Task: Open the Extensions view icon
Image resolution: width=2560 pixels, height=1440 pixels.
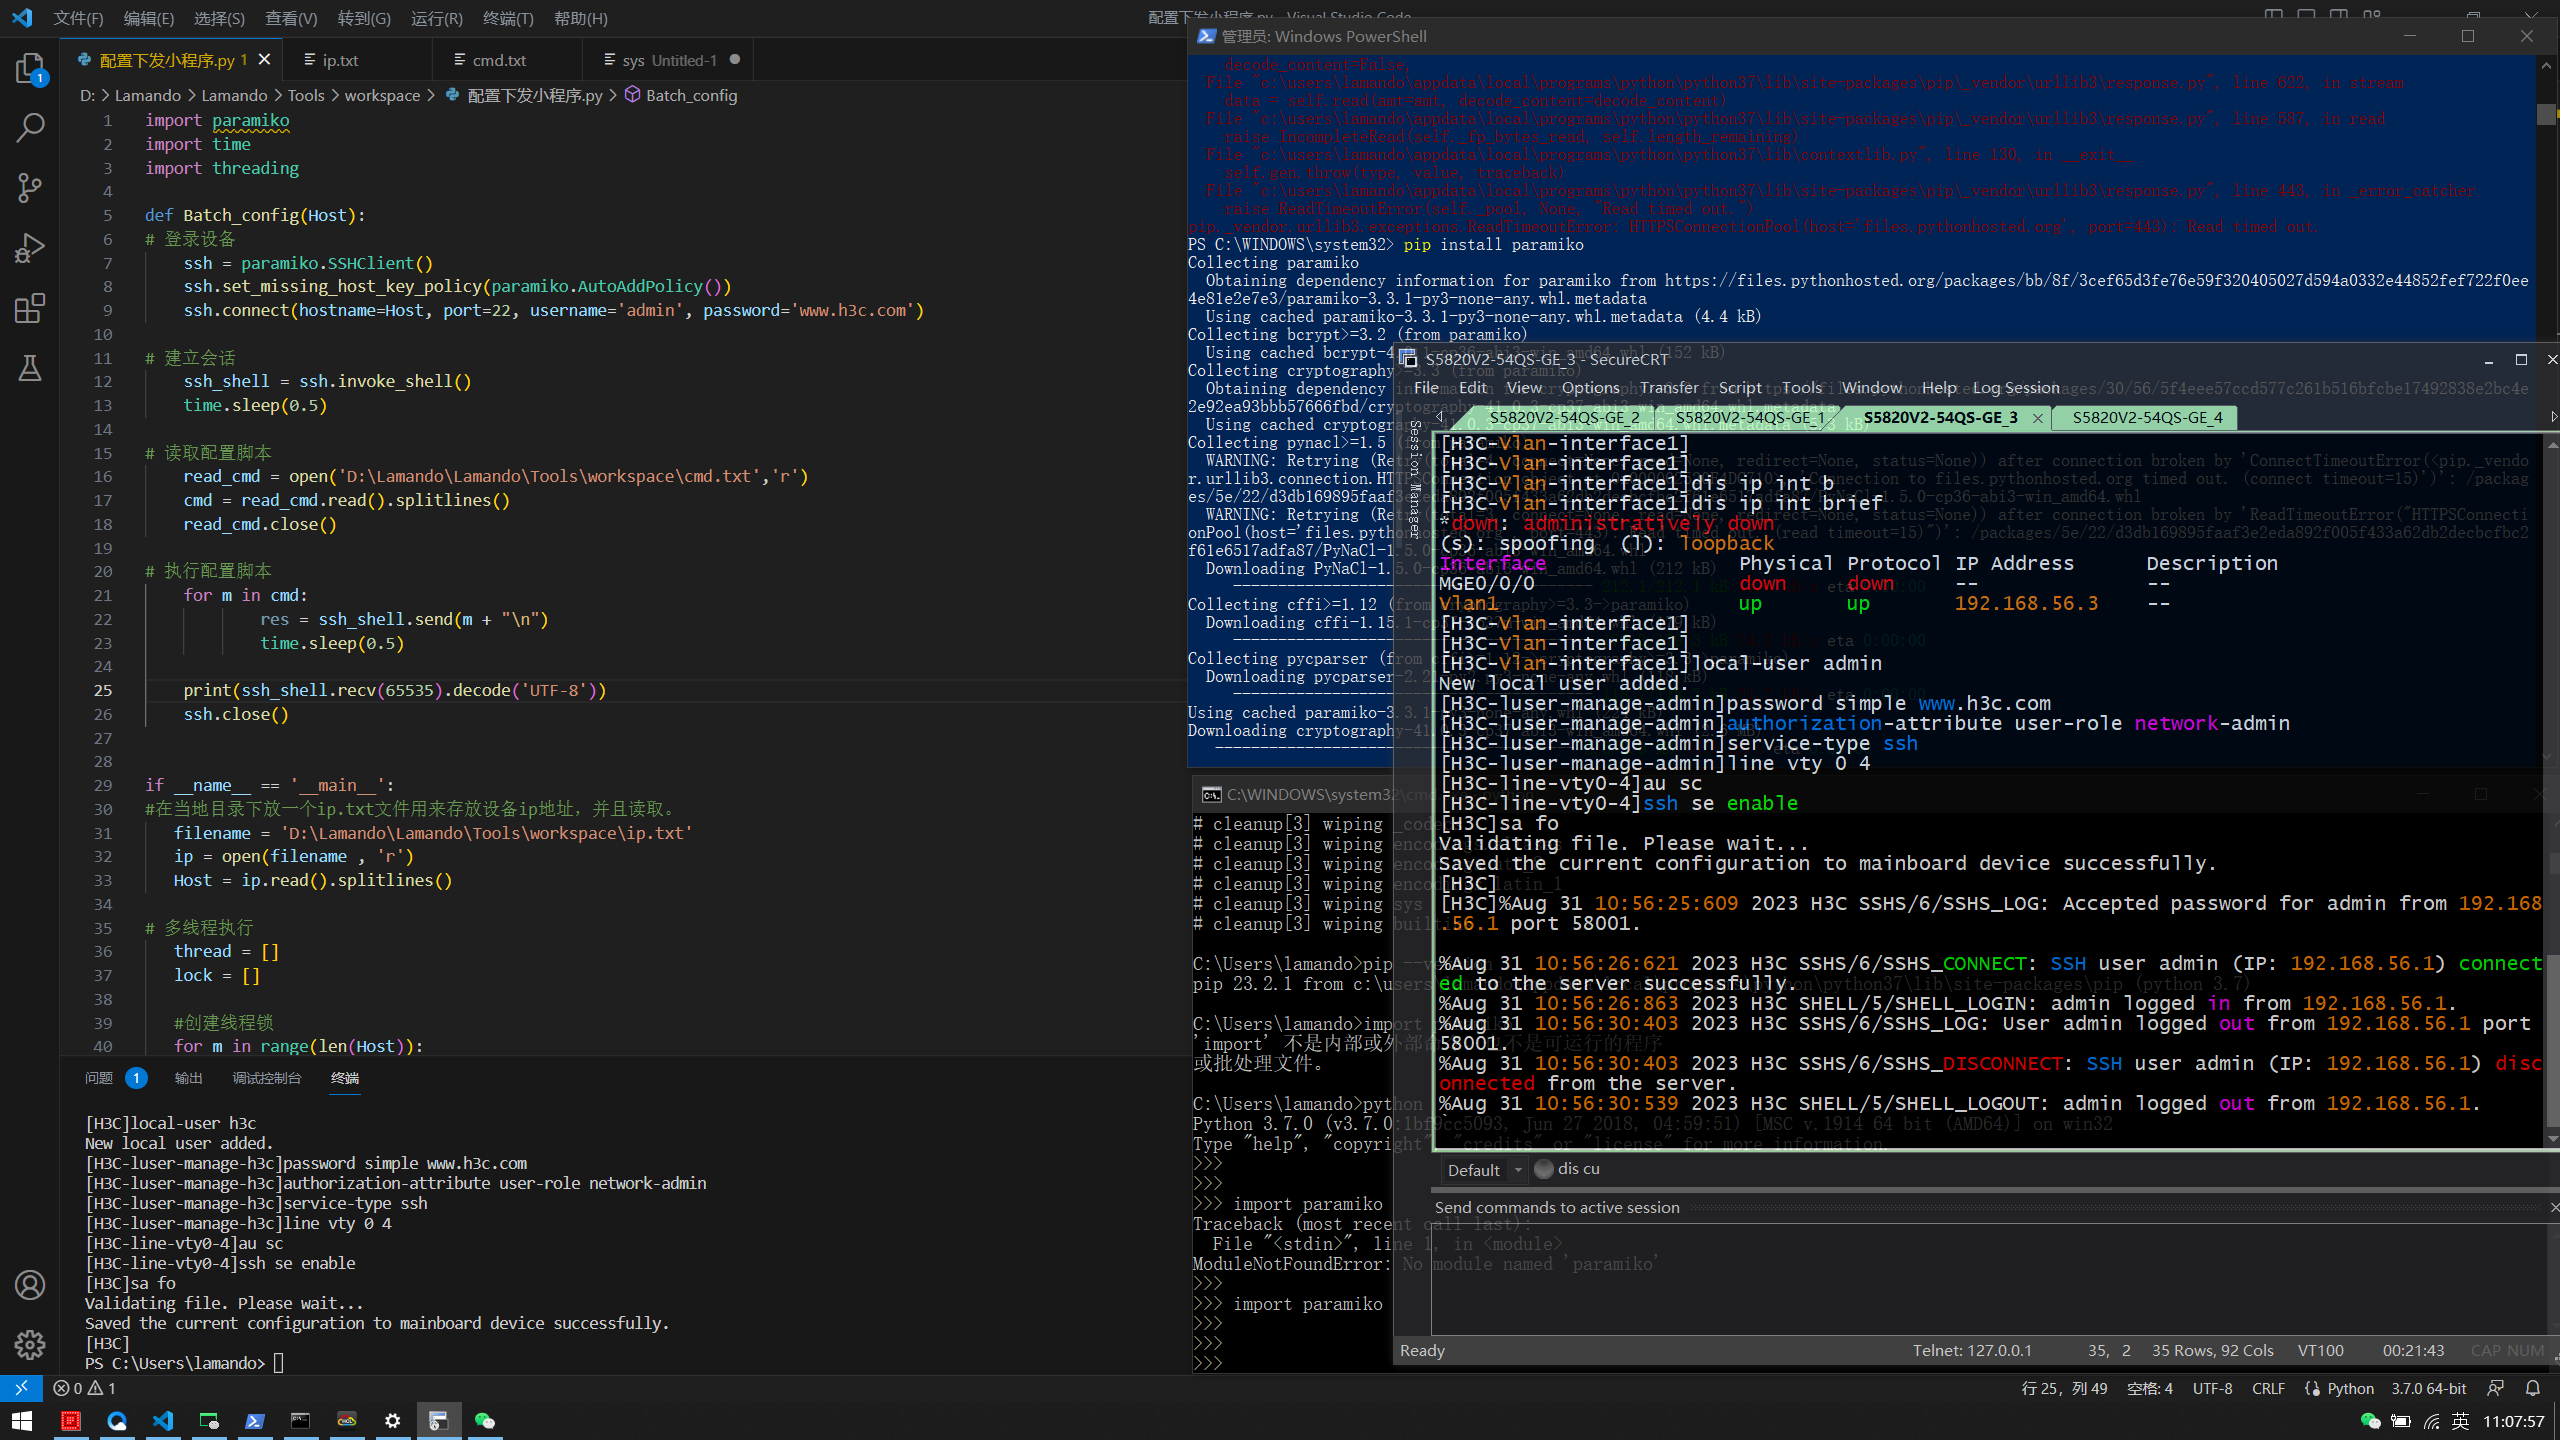Action: (x=30, y=308)
